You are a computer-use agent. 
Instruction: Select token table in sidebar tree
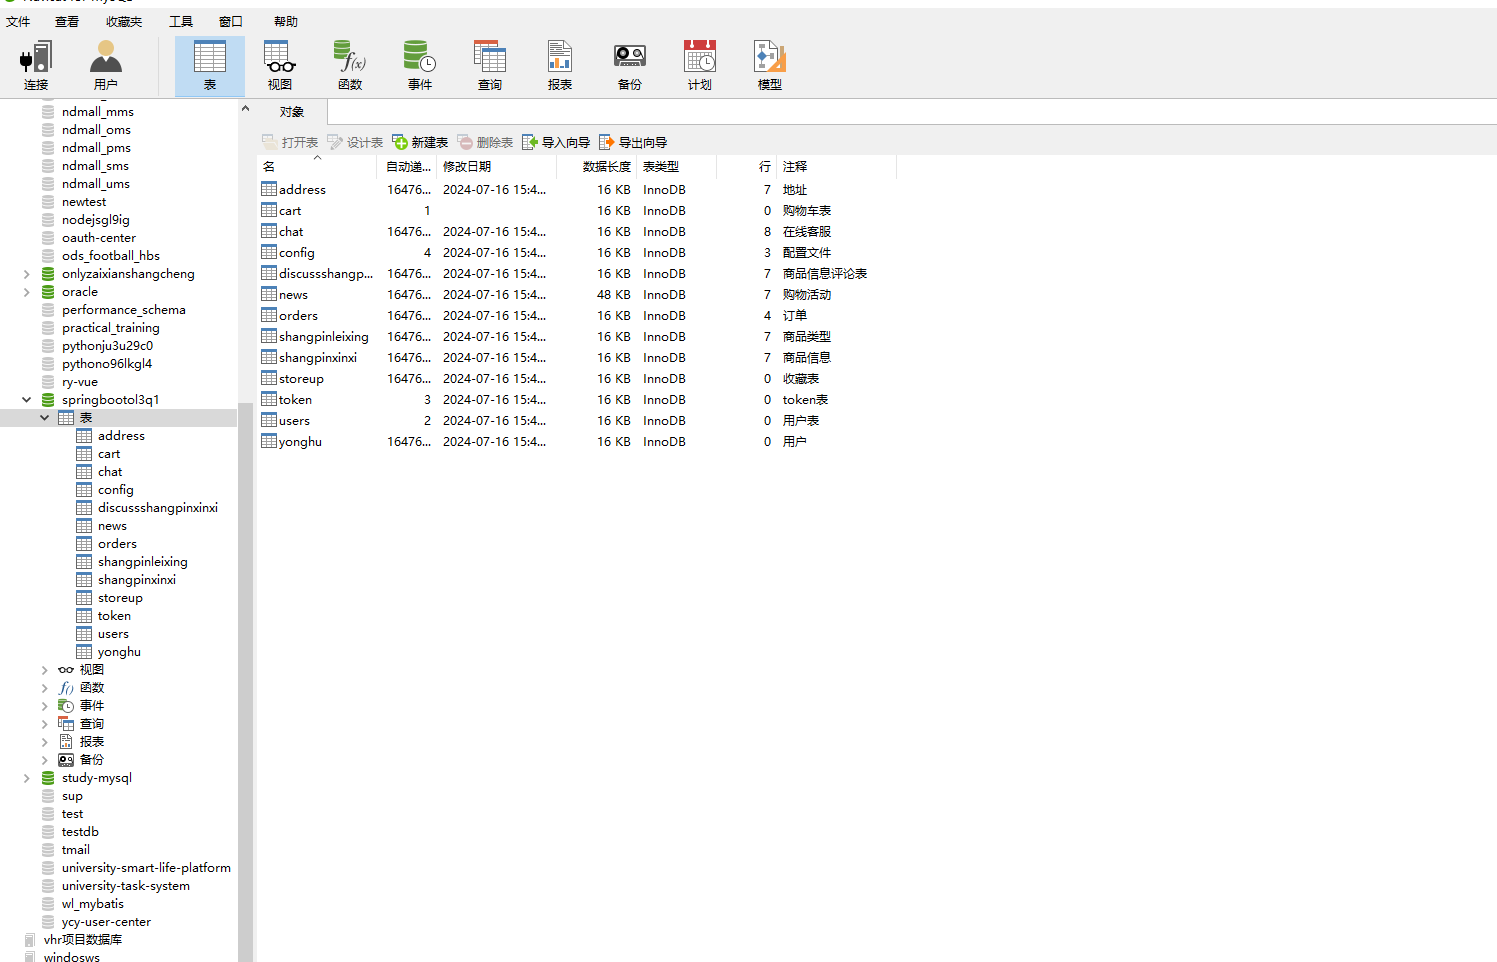pos(114,616)
